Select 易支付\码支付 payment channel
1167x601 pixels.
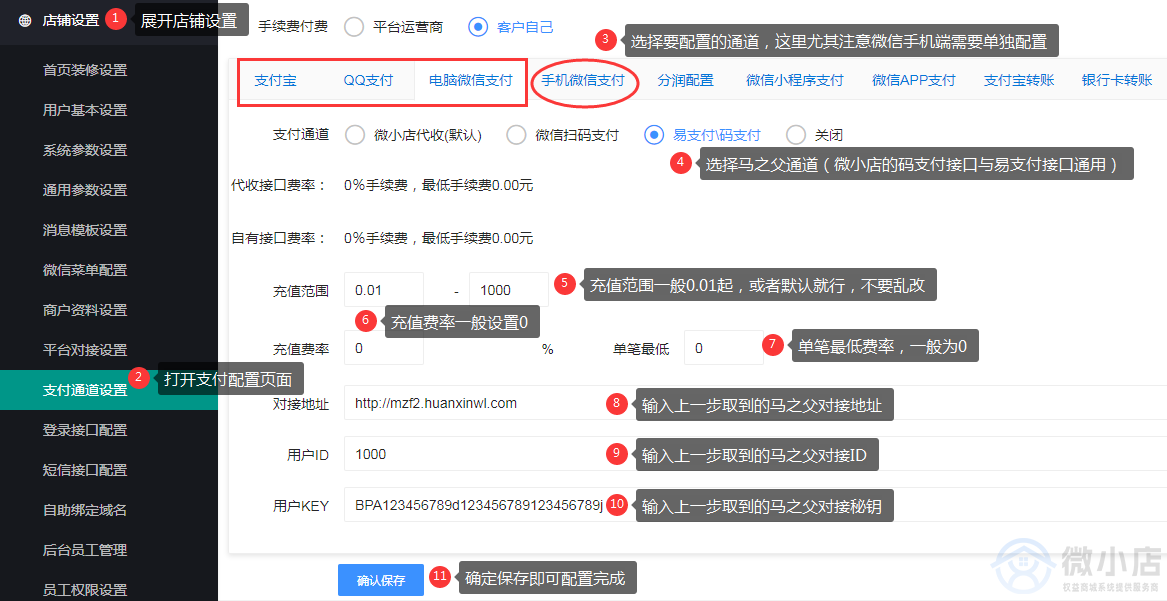click(653, 135)
